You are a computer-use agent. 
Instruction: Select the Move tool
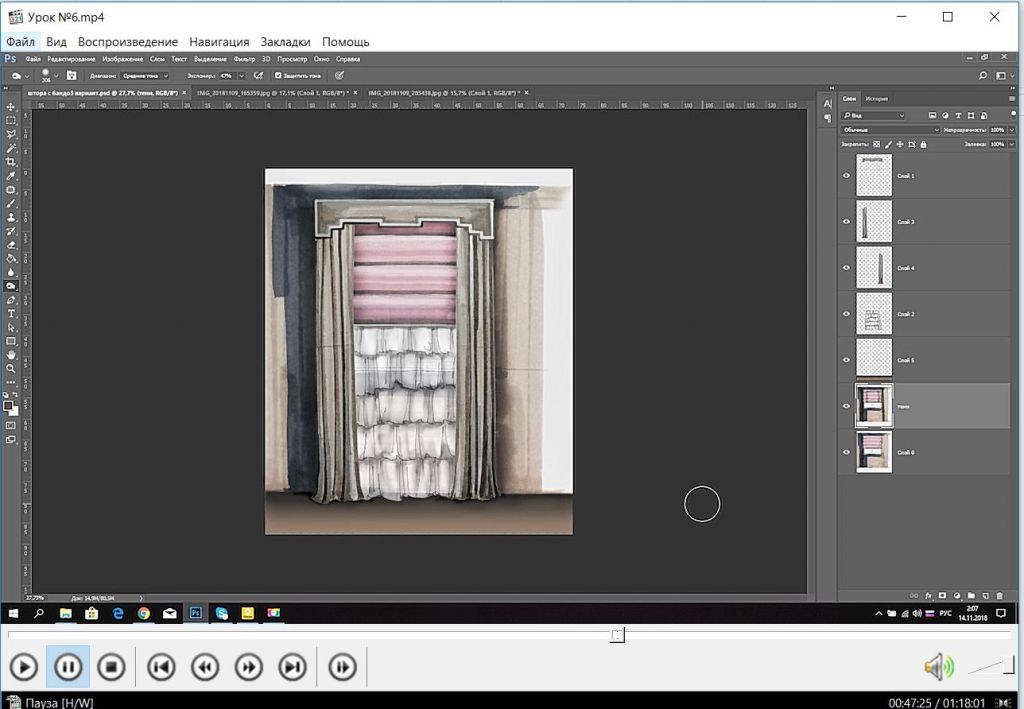[11, 107]
